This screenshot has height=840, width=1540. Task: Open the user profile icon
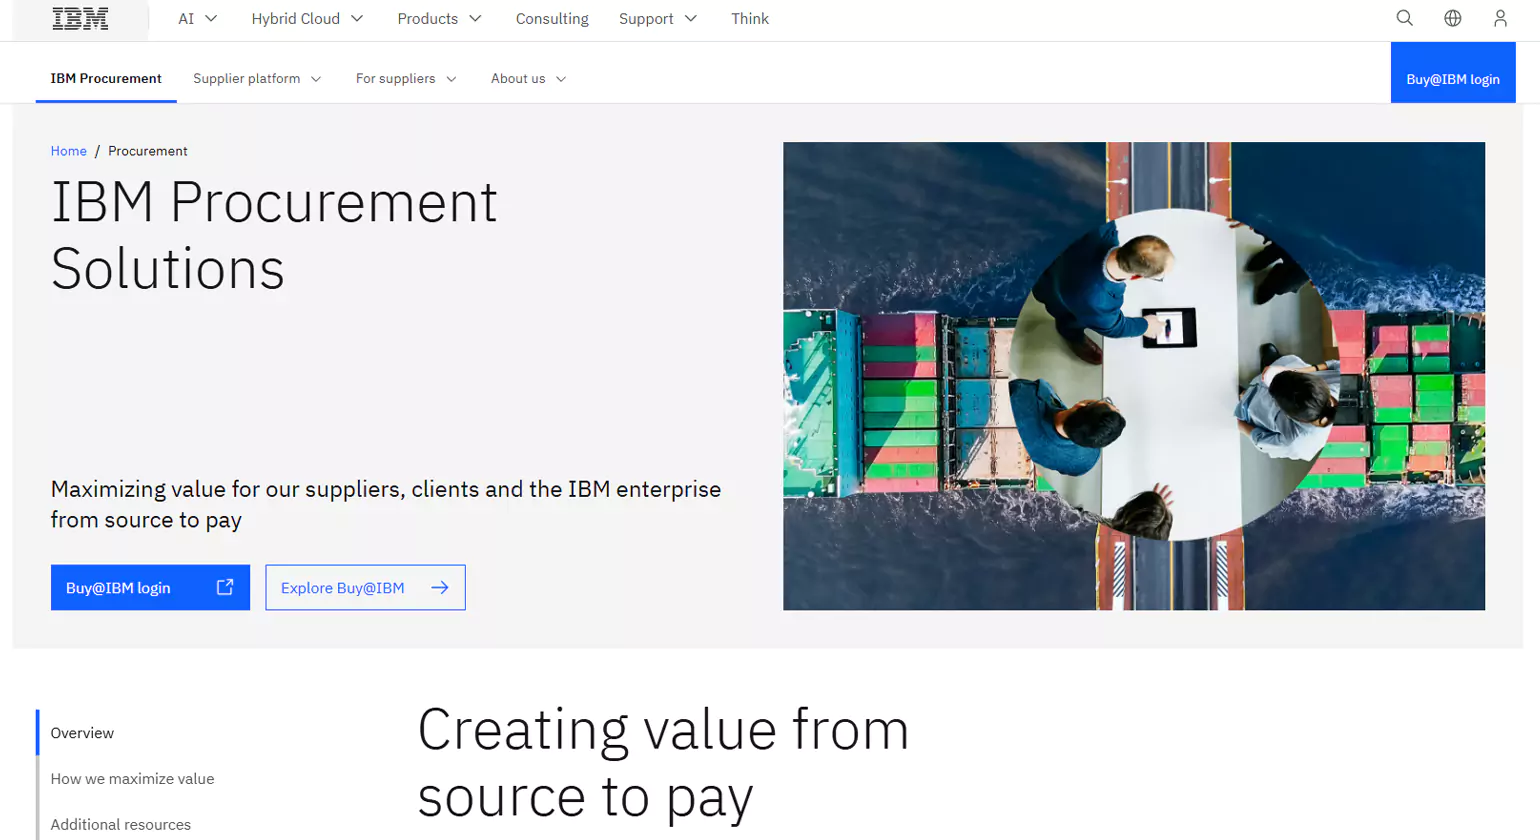pos(1500,19)
